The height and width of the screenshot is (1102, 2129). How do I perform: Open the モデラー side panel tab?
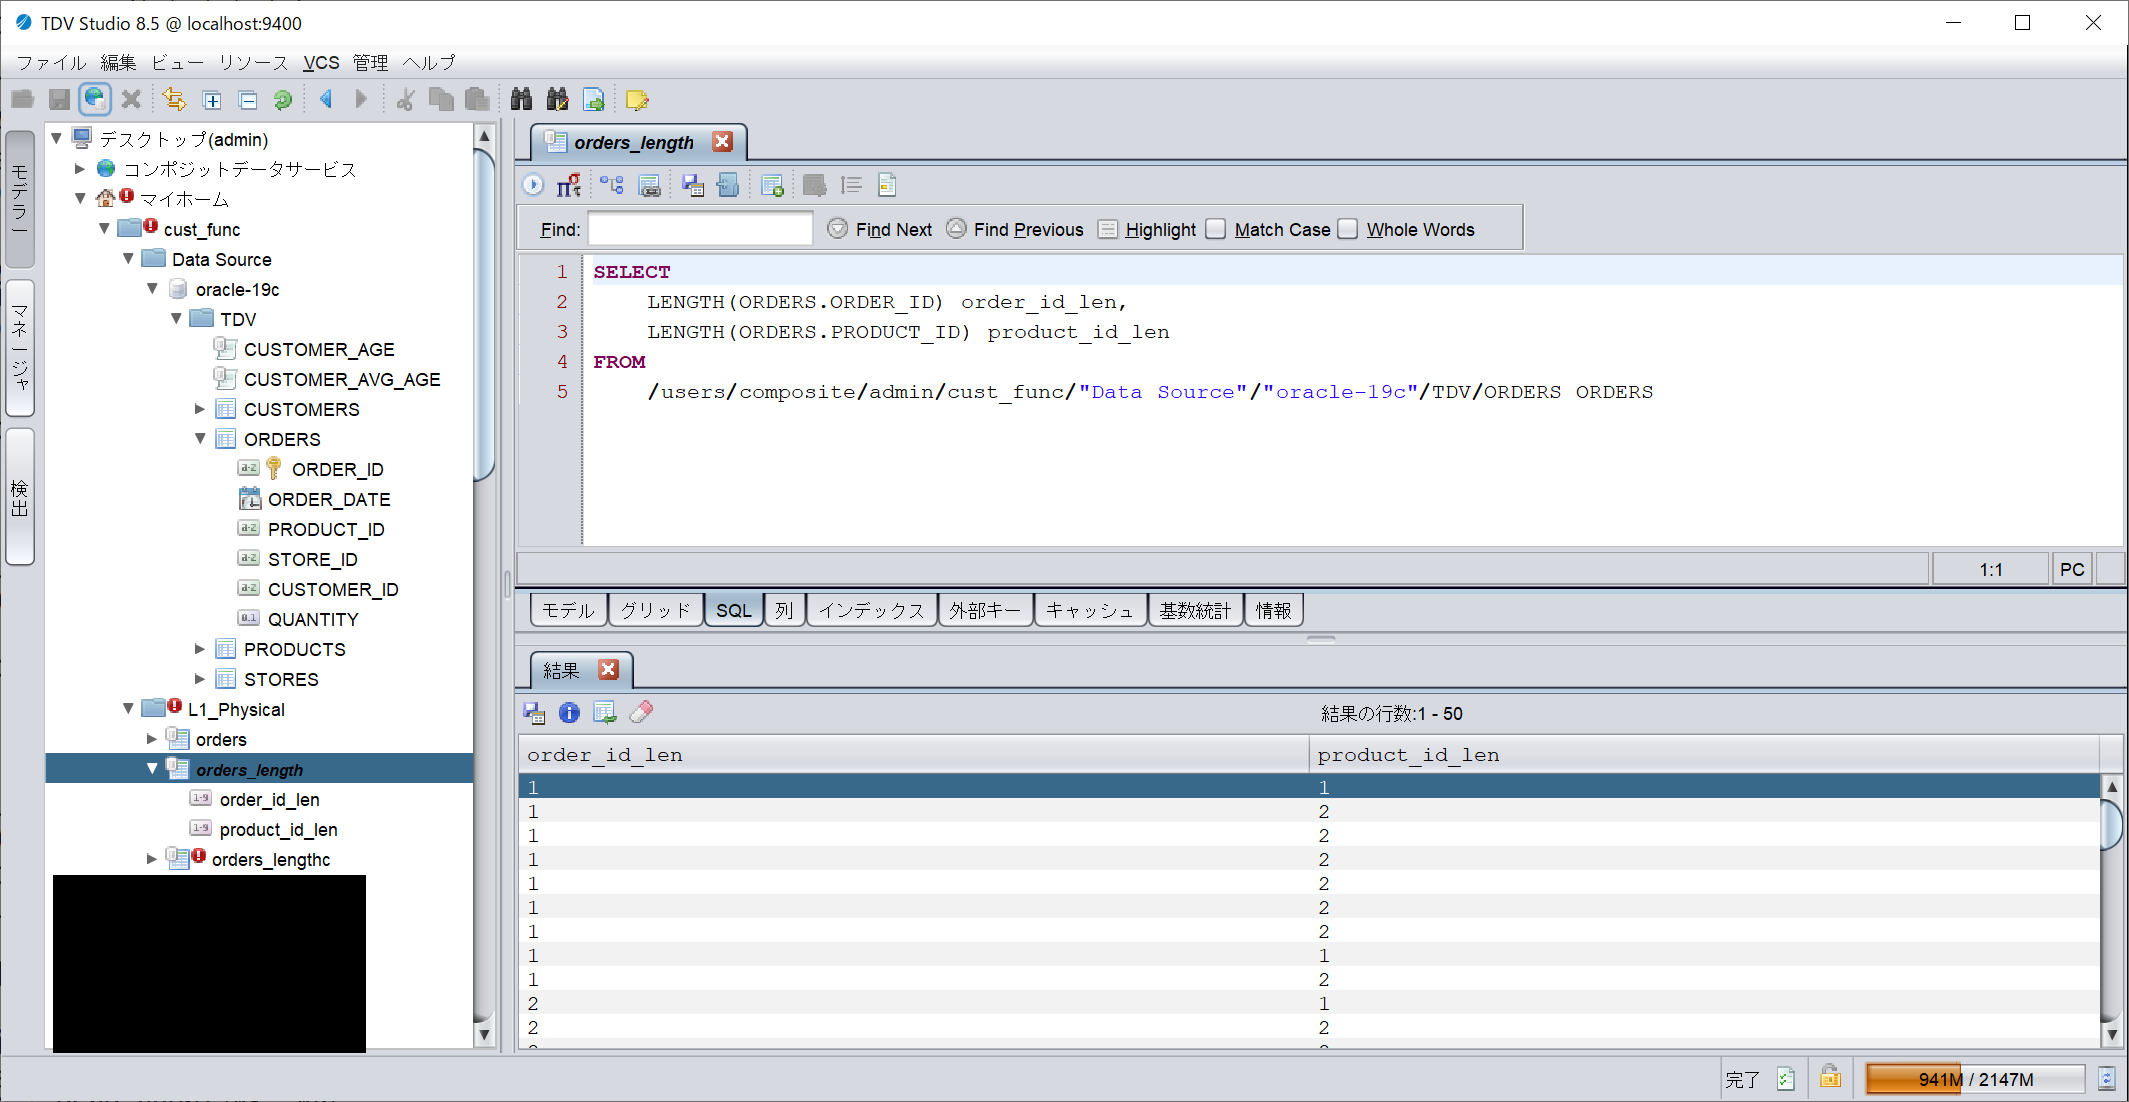click(20, 199)
